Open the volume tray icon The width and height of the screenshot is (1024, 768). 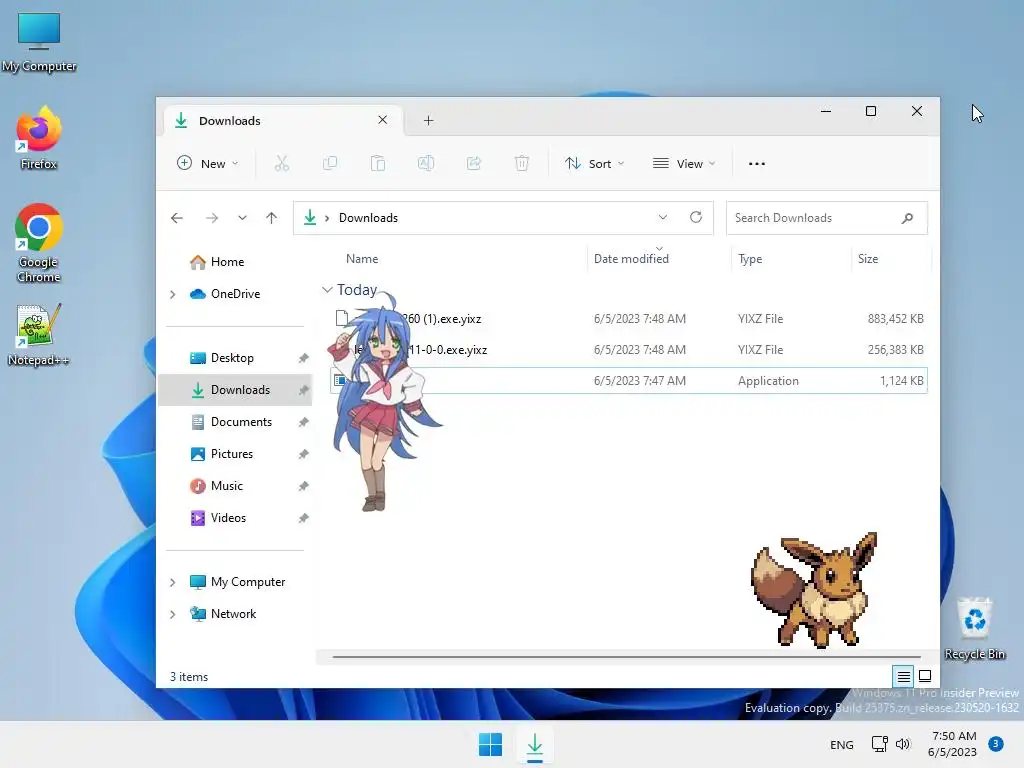pyautogui.click(x=903, y=744)
